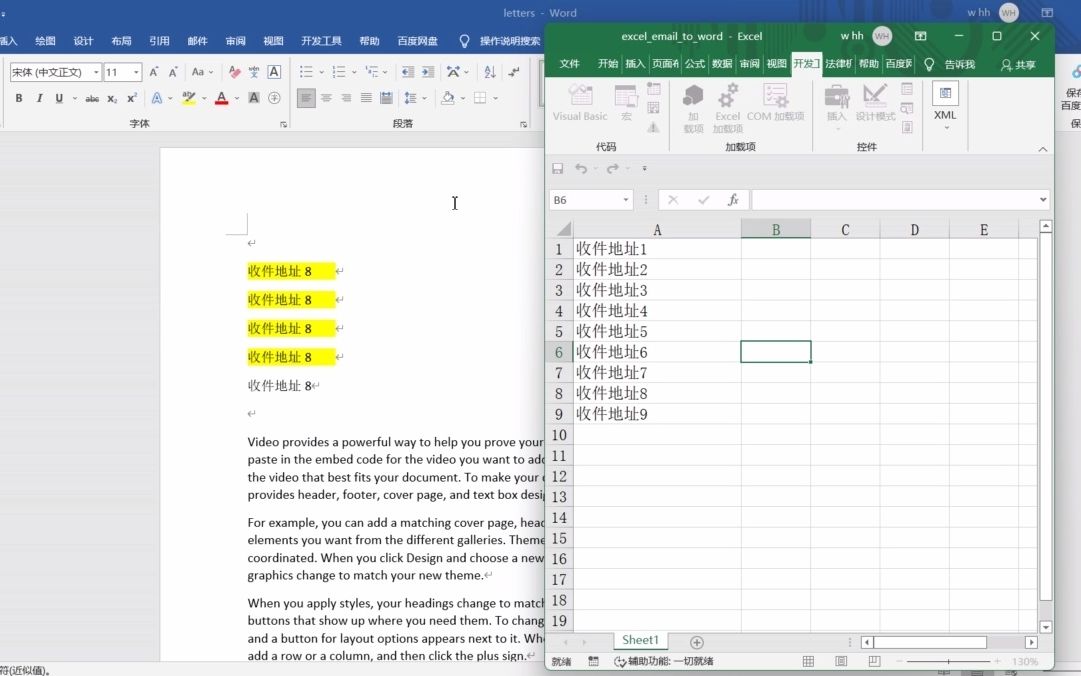Open the 邮件 ribbon tab in Word
The height and width of the screenshot is (676, 1081).
(x=196, y=41)
